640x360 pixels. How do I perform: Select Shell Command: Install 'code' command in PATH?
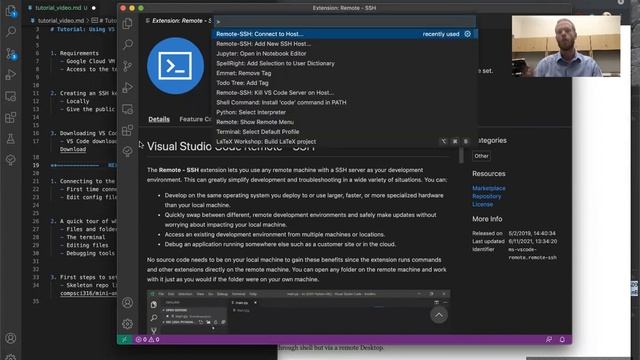(x=344, y=102)
